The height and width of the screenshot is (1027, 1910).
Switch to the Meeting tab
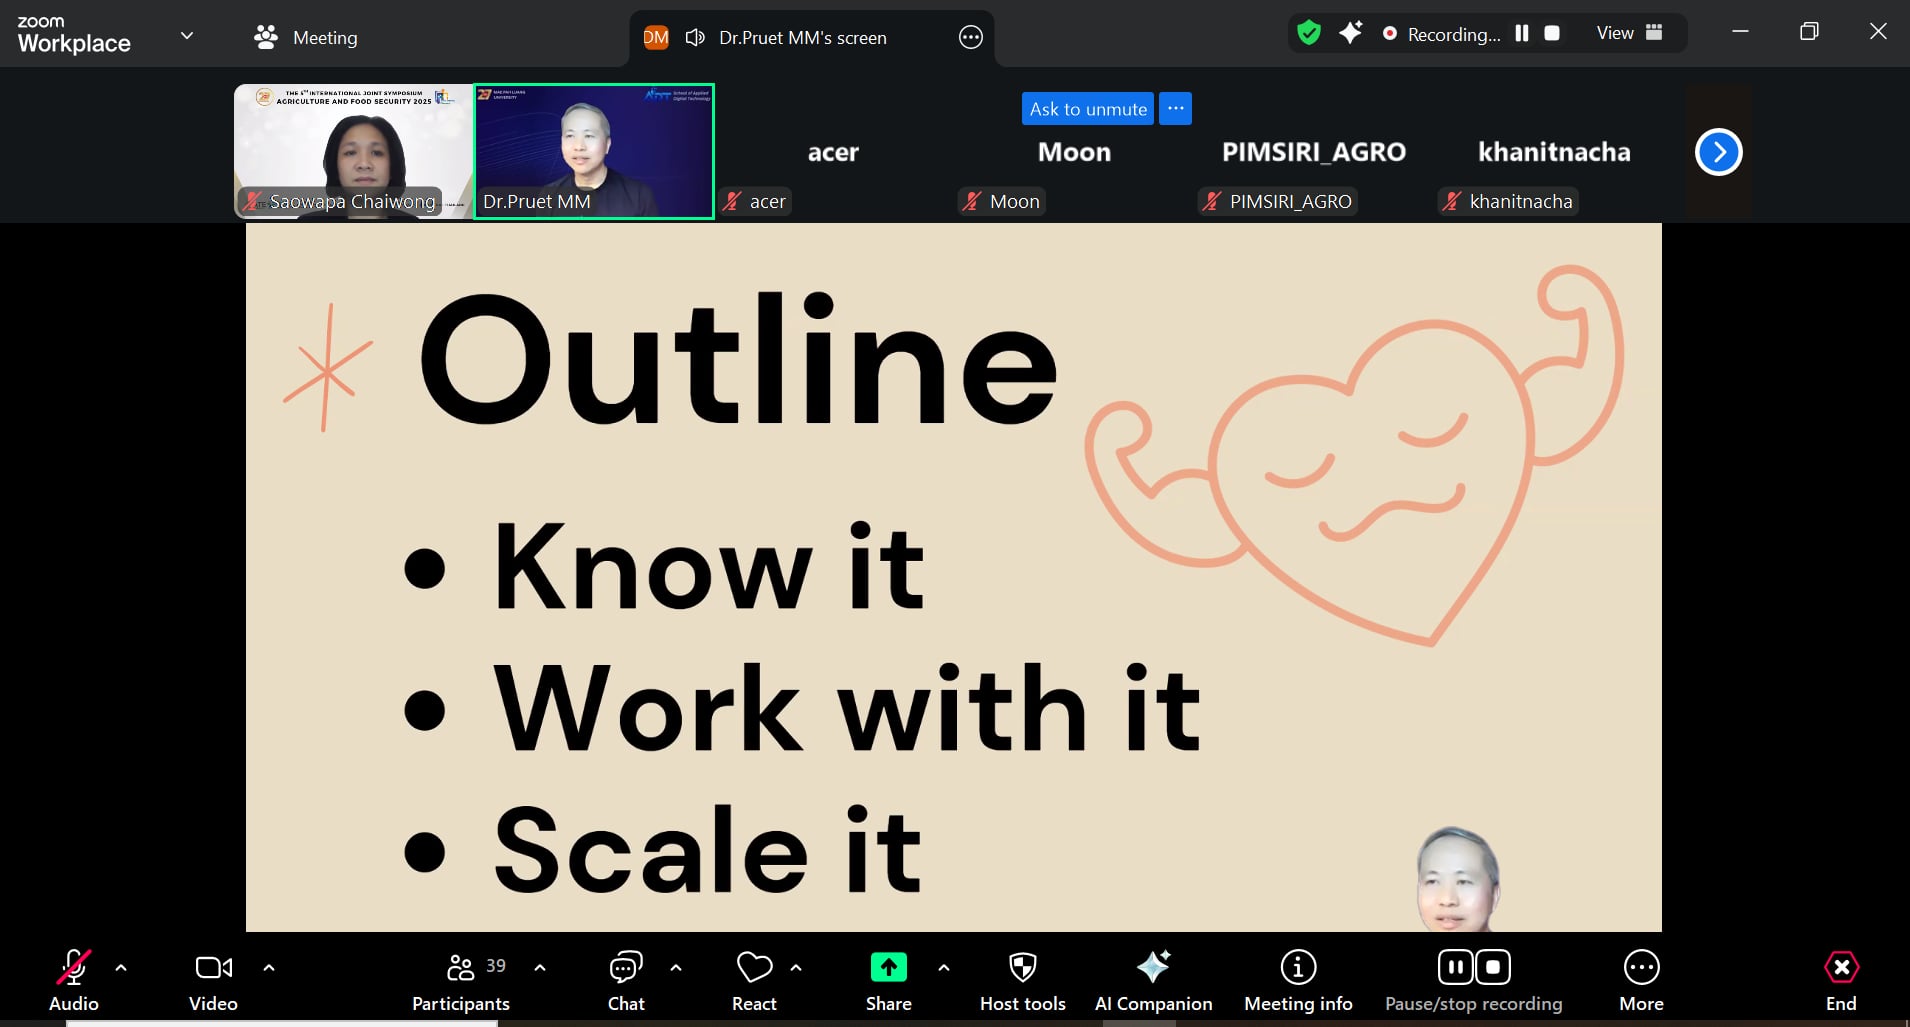pyautogui.click(x=307, y=38)
